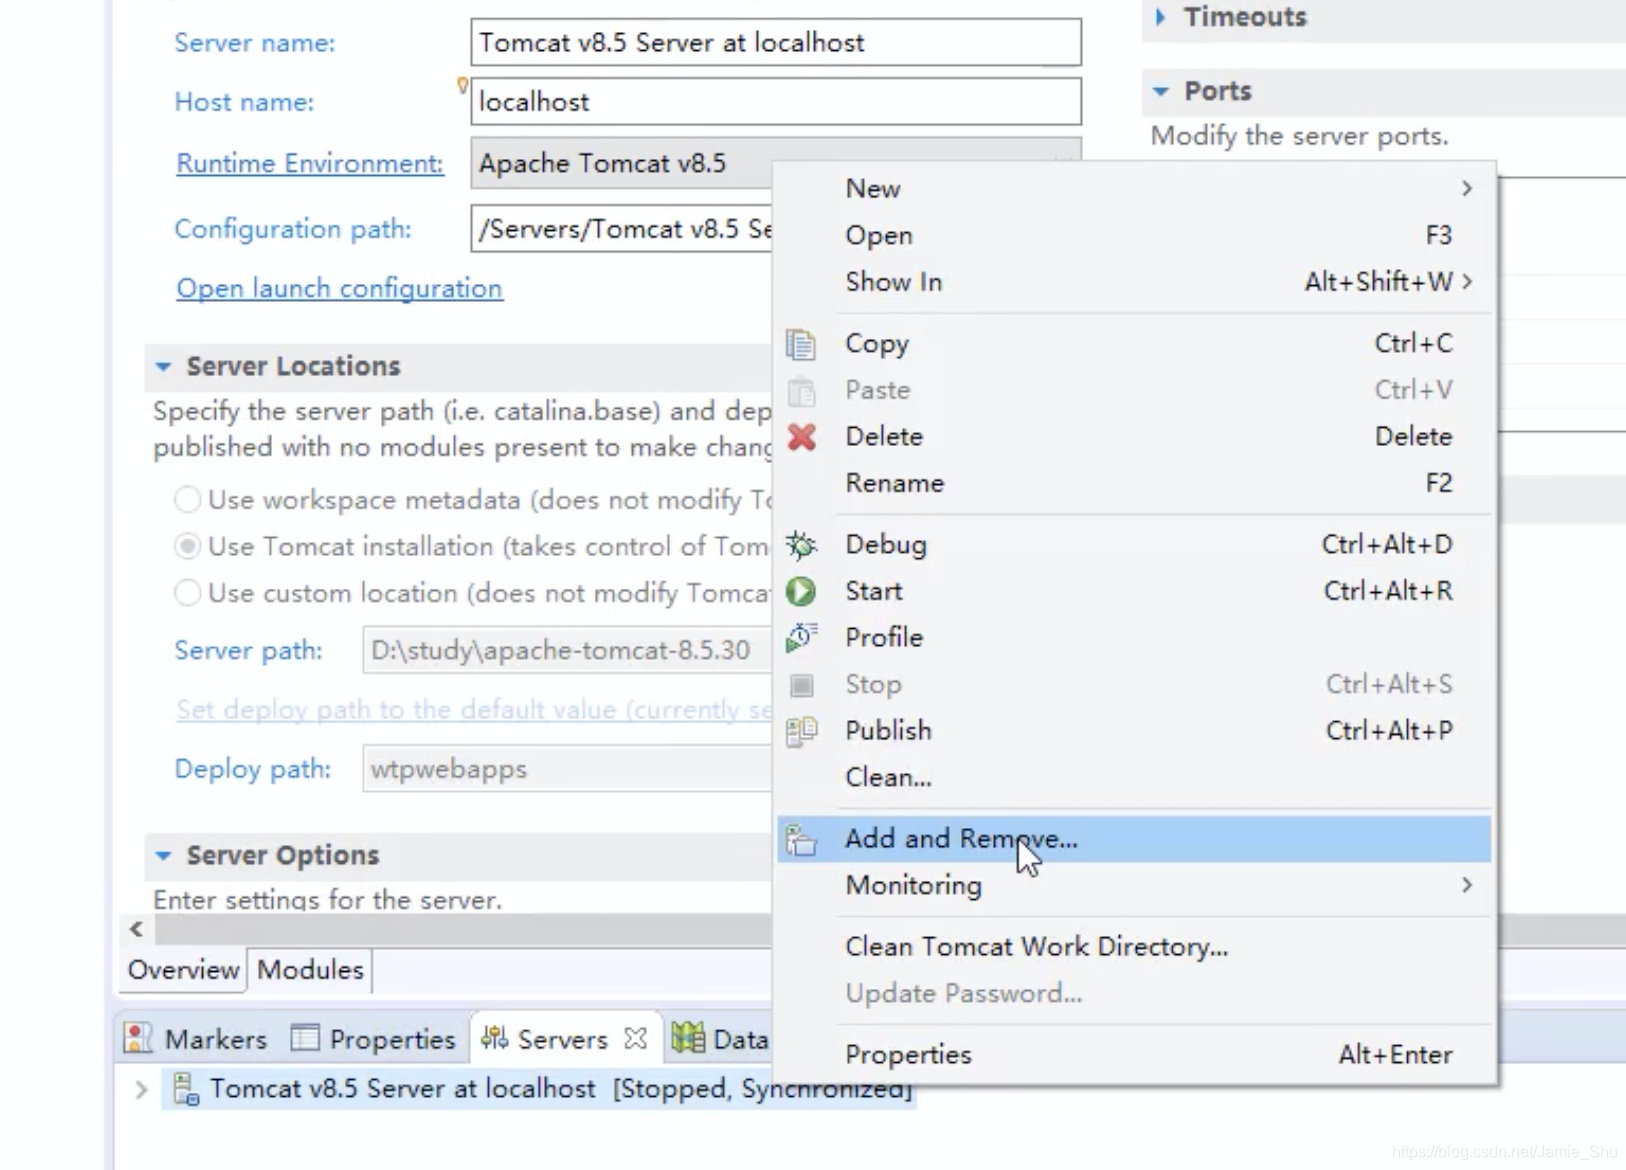This screenshot has height=1170, width=1626.
Task: Open the Properties view tab
Action: pos(374,1039)
